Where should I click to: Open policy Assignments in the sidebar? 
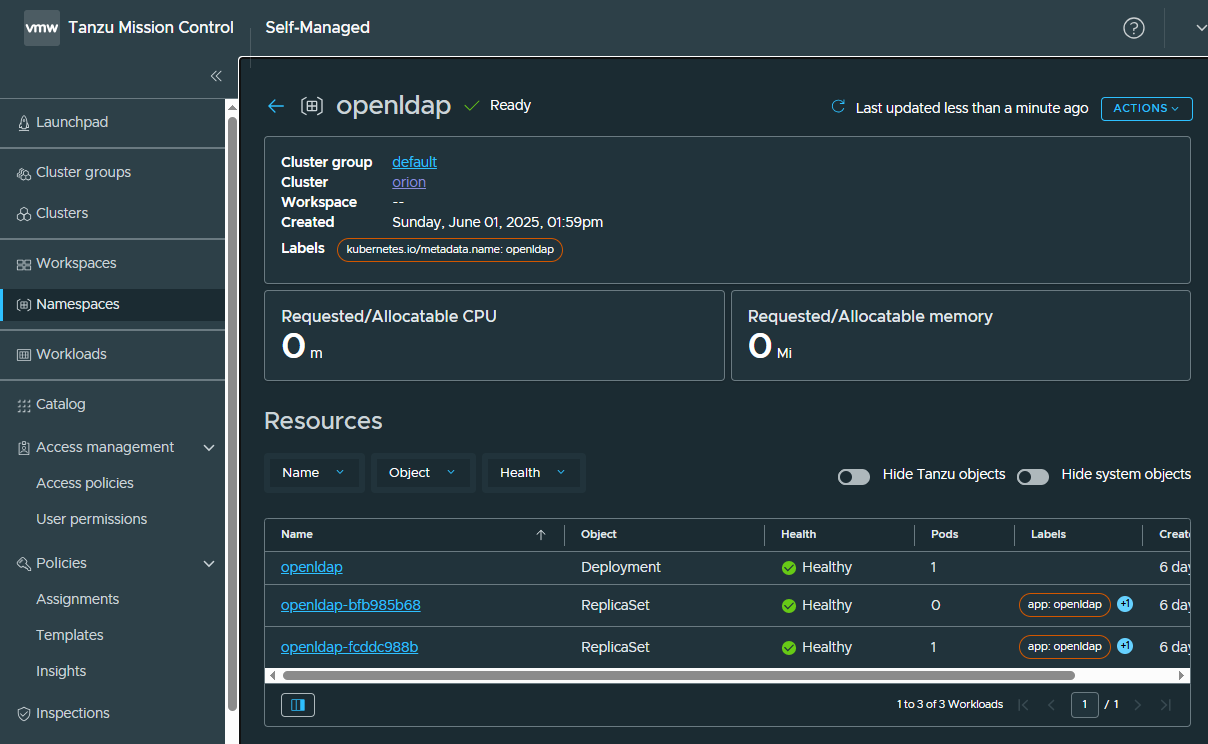(x=78, y=599)
